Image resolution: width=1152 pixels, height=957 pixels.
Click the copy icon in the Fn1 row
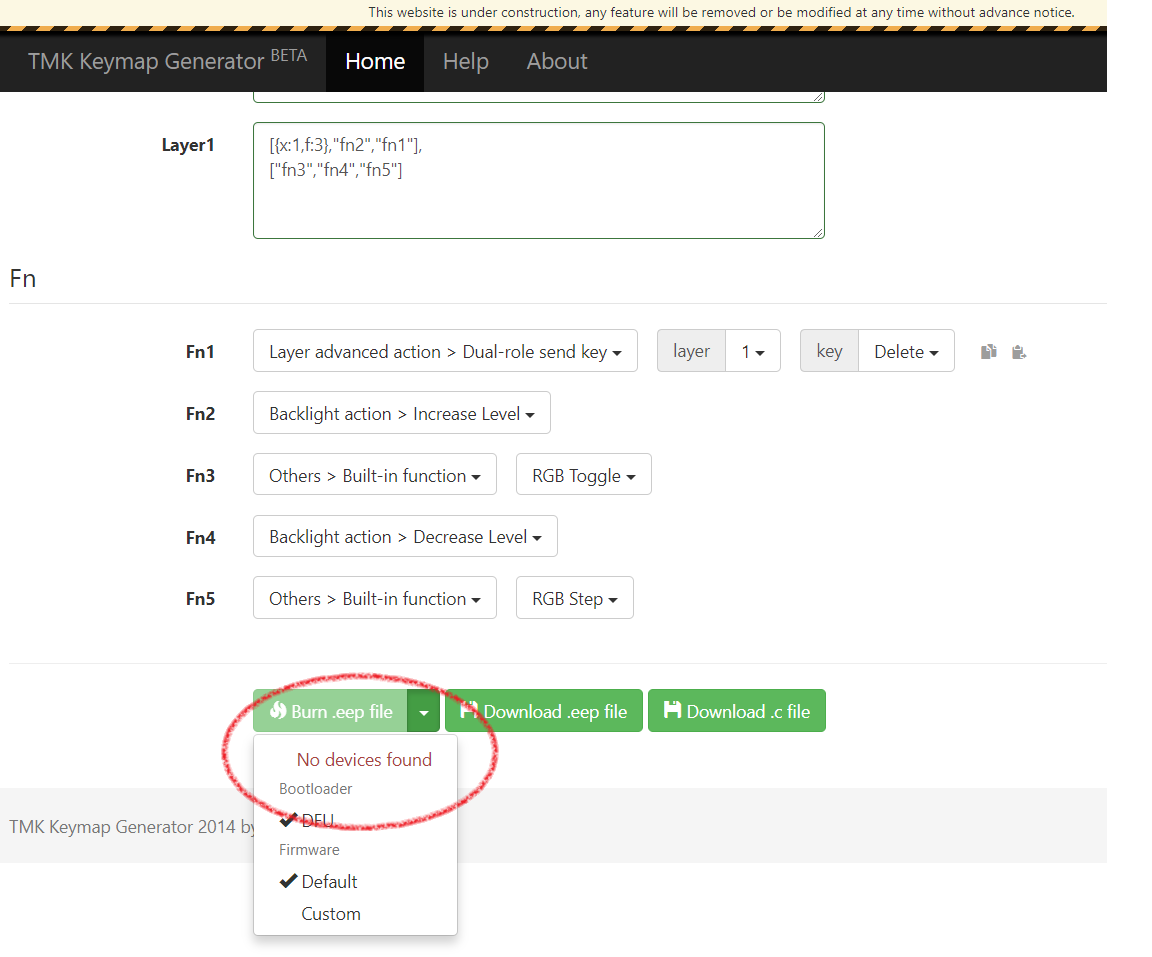click(x=989, y=352)
